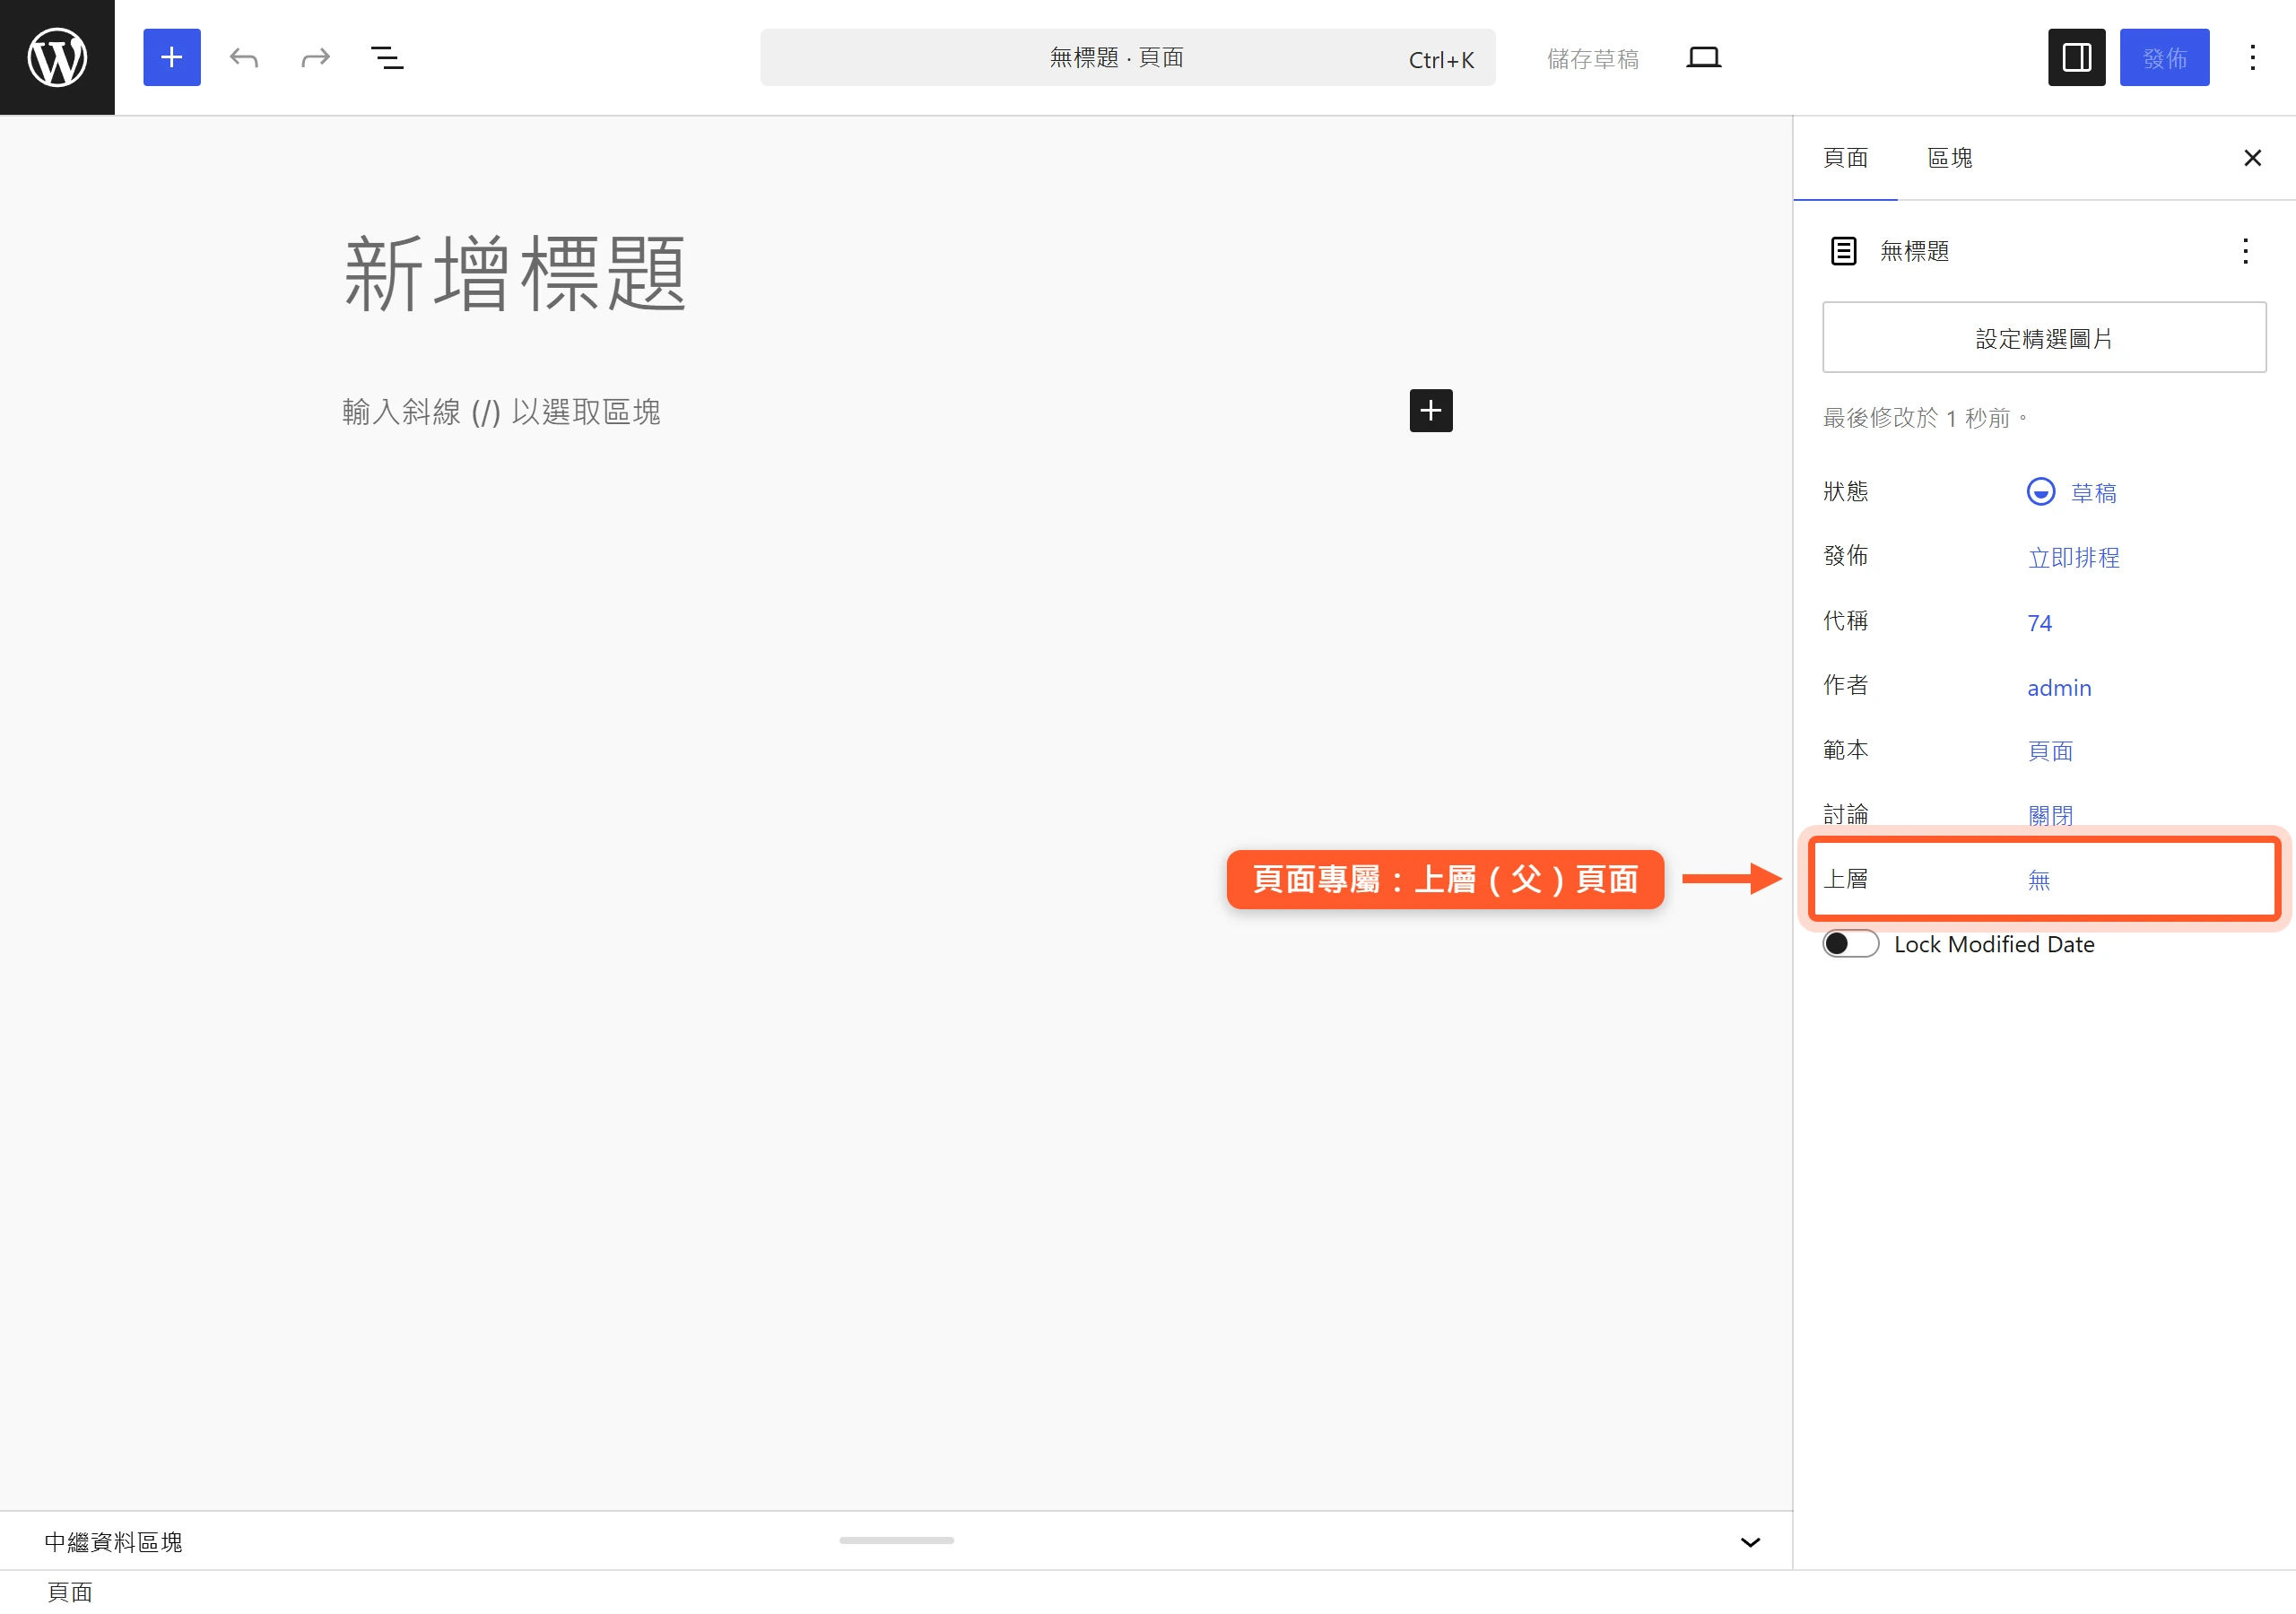Image resolution: width=2296 pixels, height=1614 pixels.
Task: Expand the 中繼資料區塊 panel chevron
Action: click(x=1750, y=1542)
